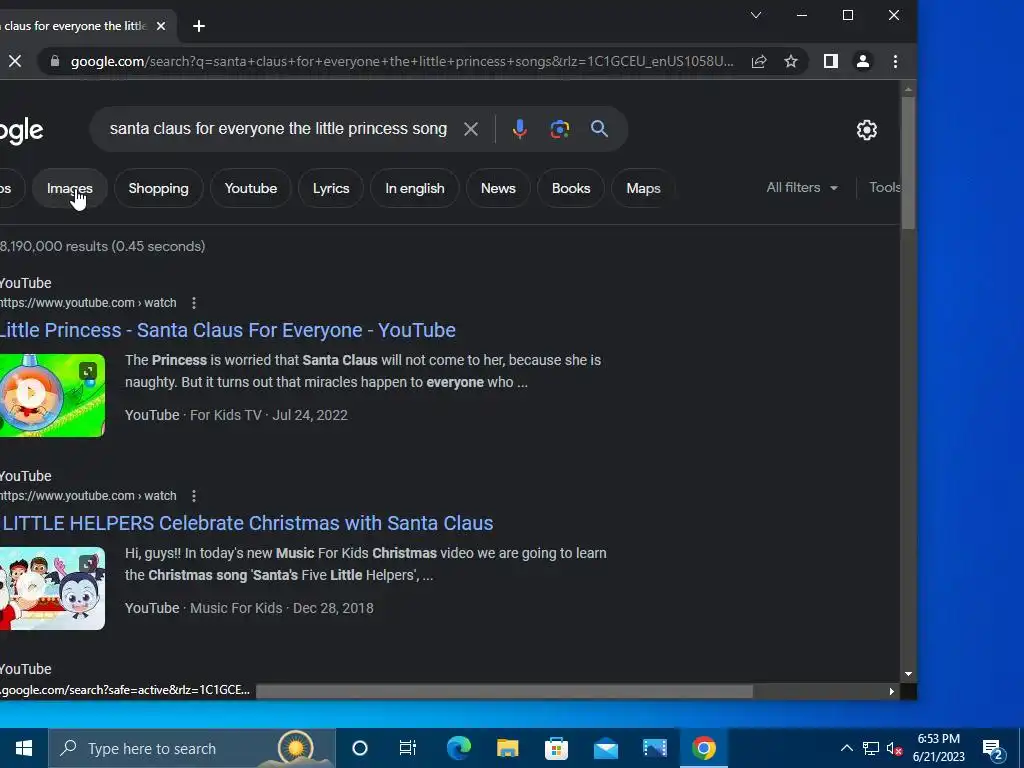The image size is (1024, 768).
Task: Submit search with magnifier icon
Action: point(600,129)
